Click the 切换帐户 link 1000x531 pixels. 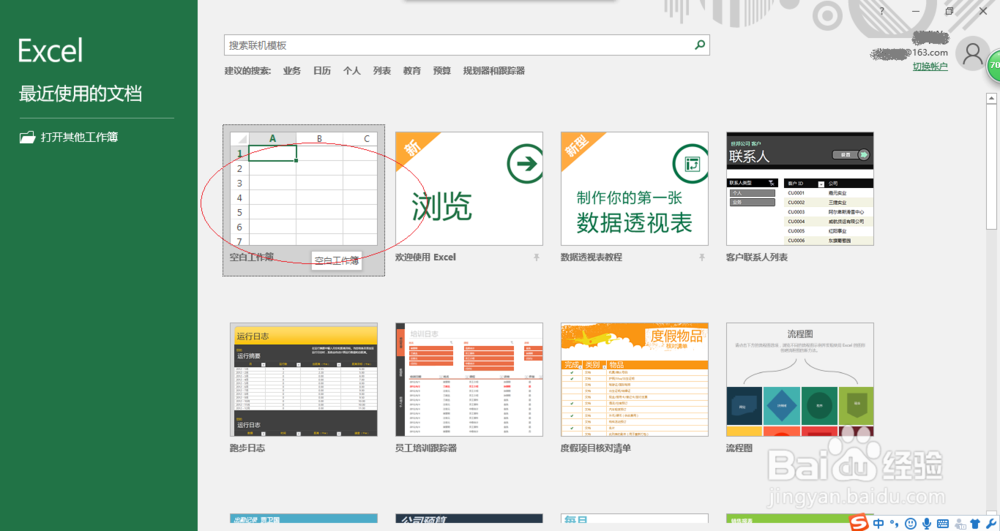click(x=930, y=66)
